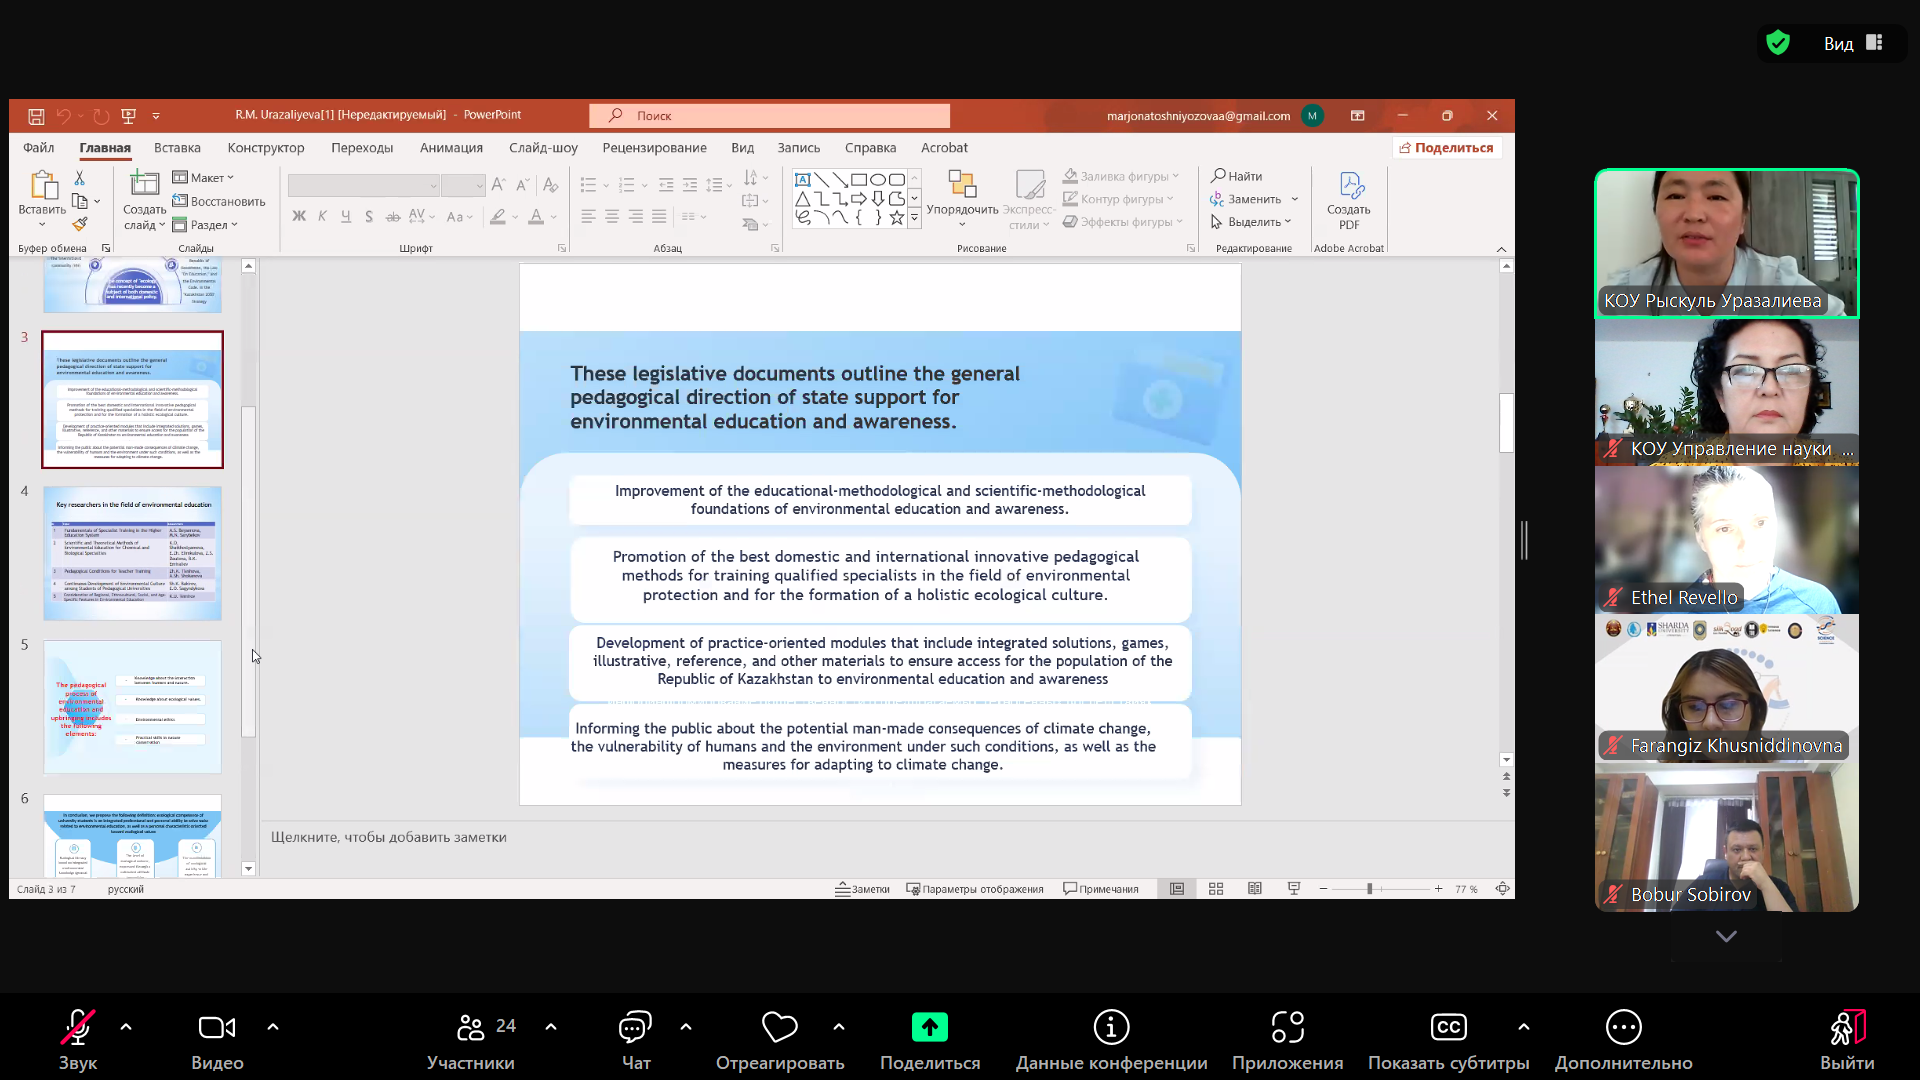
Task: Start slideshow from status bar icon
Action: click(1294, 889)
